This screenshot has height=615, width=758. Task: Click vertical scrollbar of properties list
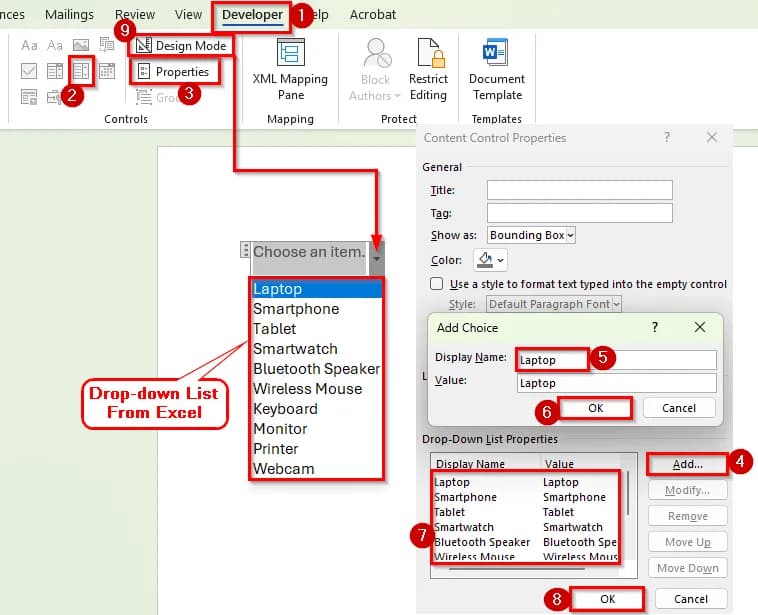click(x=628, y=493)
